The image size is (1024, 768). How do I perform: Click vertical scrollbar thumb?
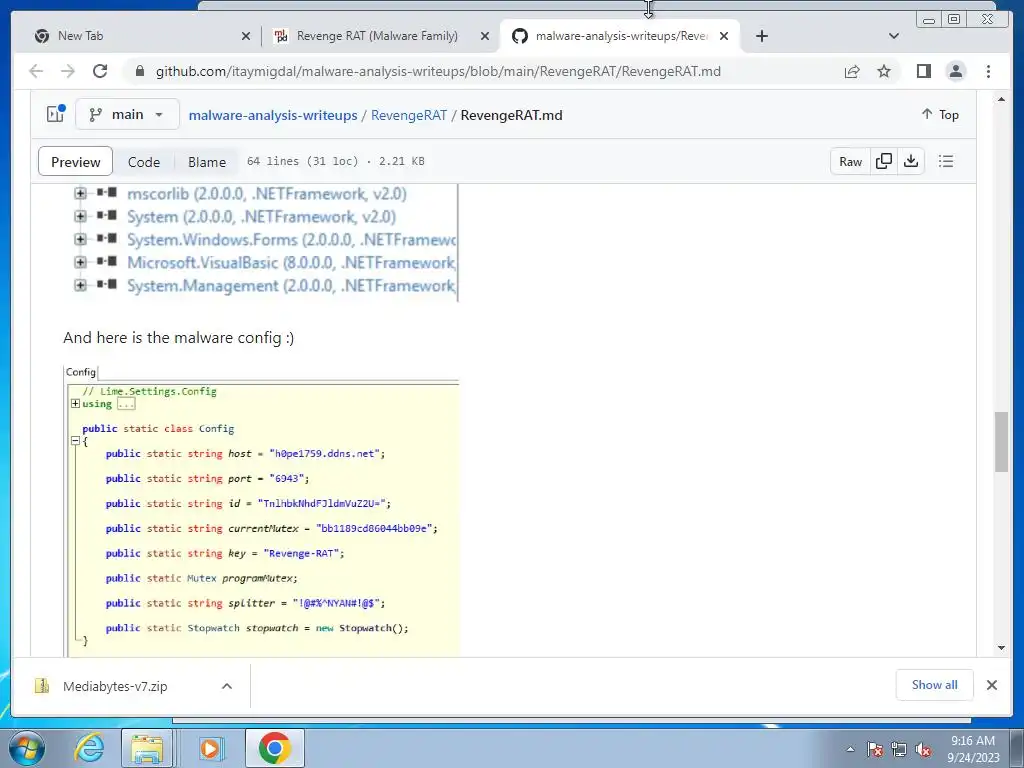click(1001, 441)
